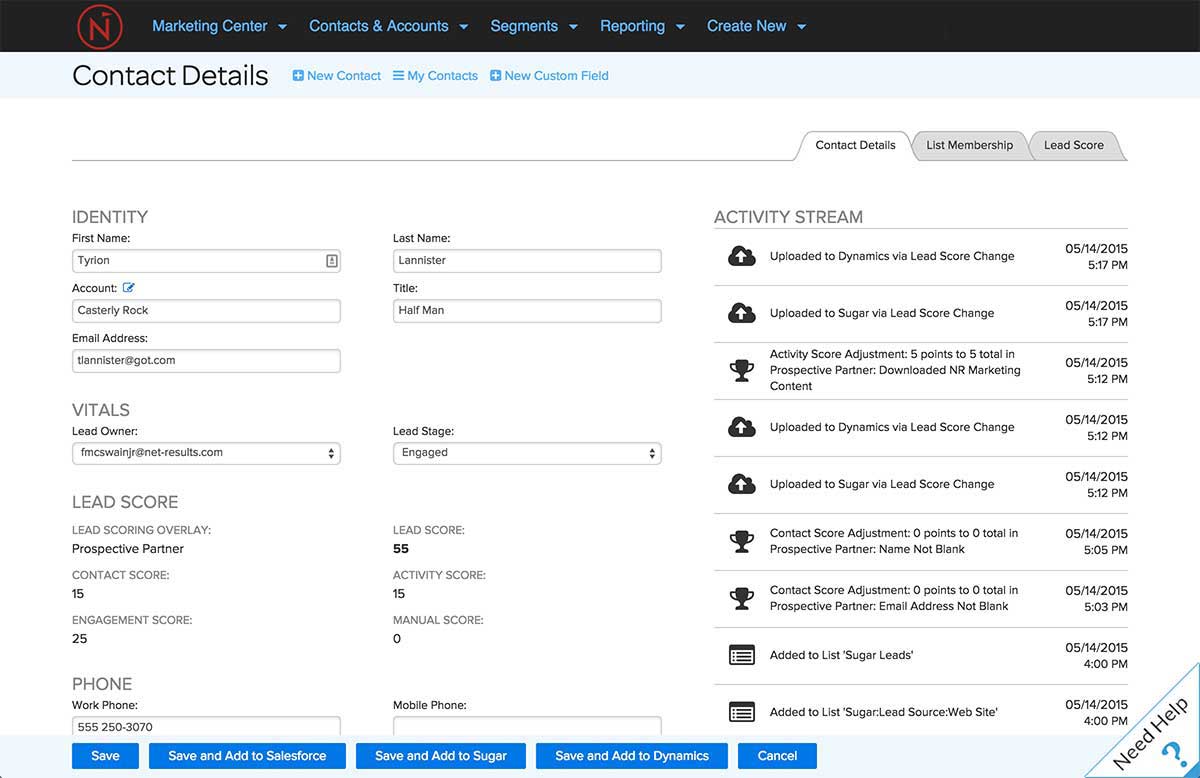The width and height of the screenshot is (1200, 778).
Task: Click cloud icon for 5:12 PM Sugar upload
Action: coord(741,485)
